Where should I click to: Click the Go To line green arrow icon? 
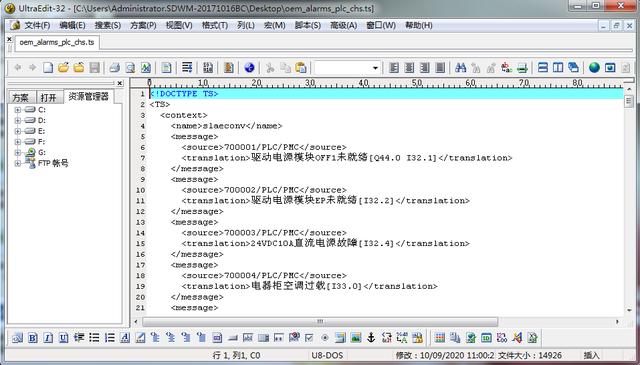coord(522,67)
